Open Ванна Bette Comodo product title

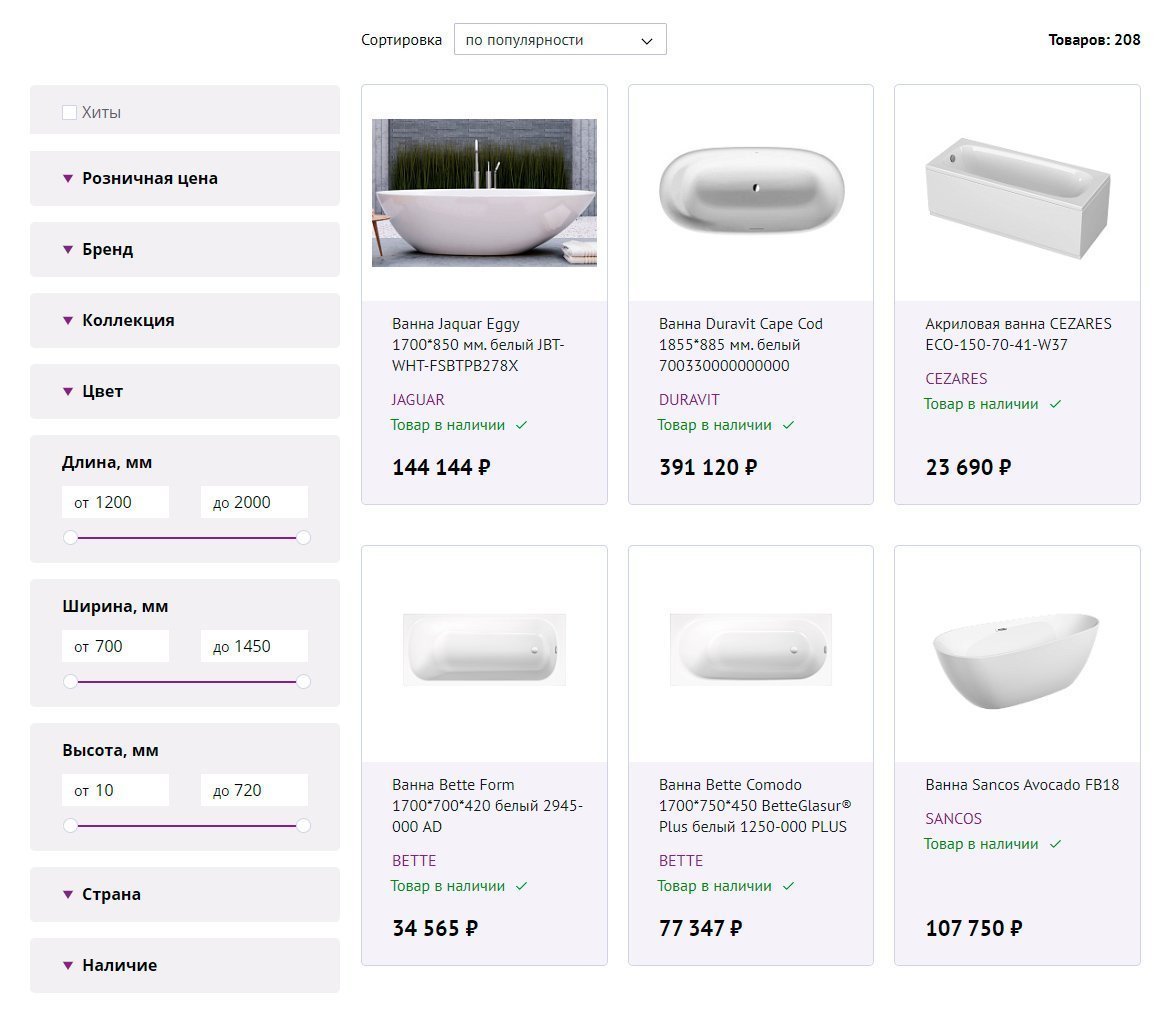[x=752, y=806]
